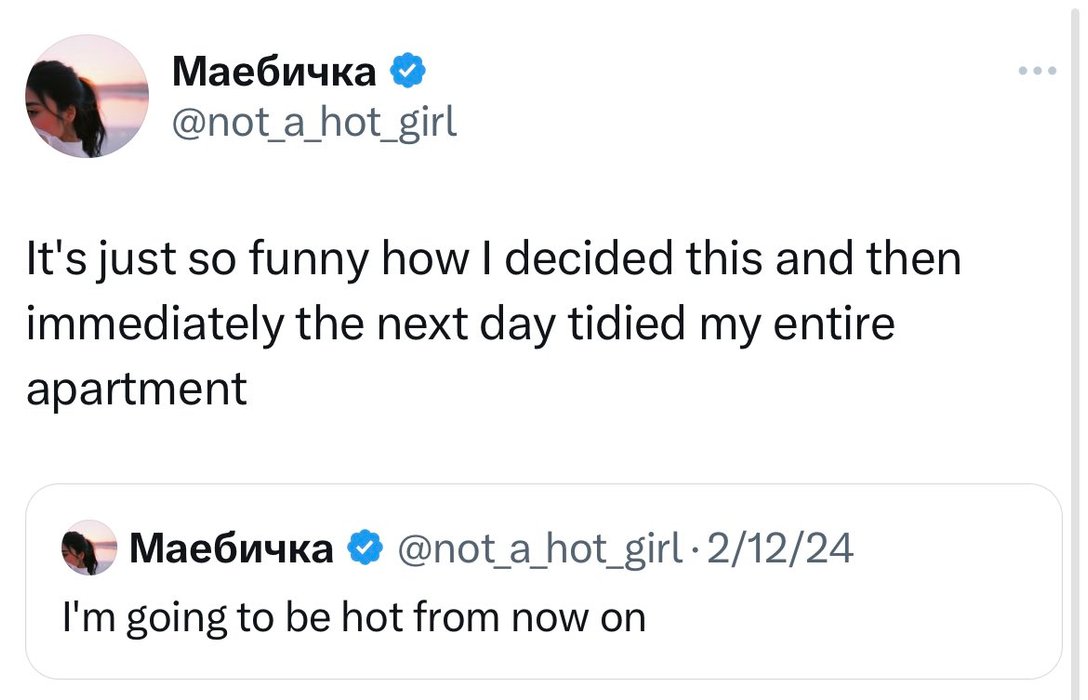Click the large profile avatar of Маебичка
Screen dimensions: 1088x700
pos(87,97)
